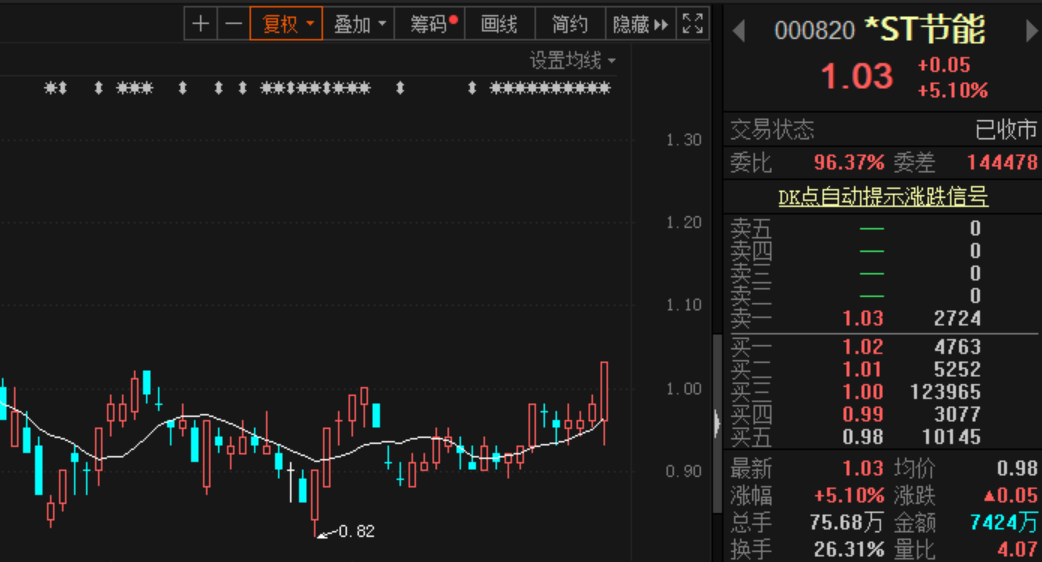The height and width of the screenshot is (562, 1042).
Task: Open the 复权 dropdown
Action: coord(286,24)
